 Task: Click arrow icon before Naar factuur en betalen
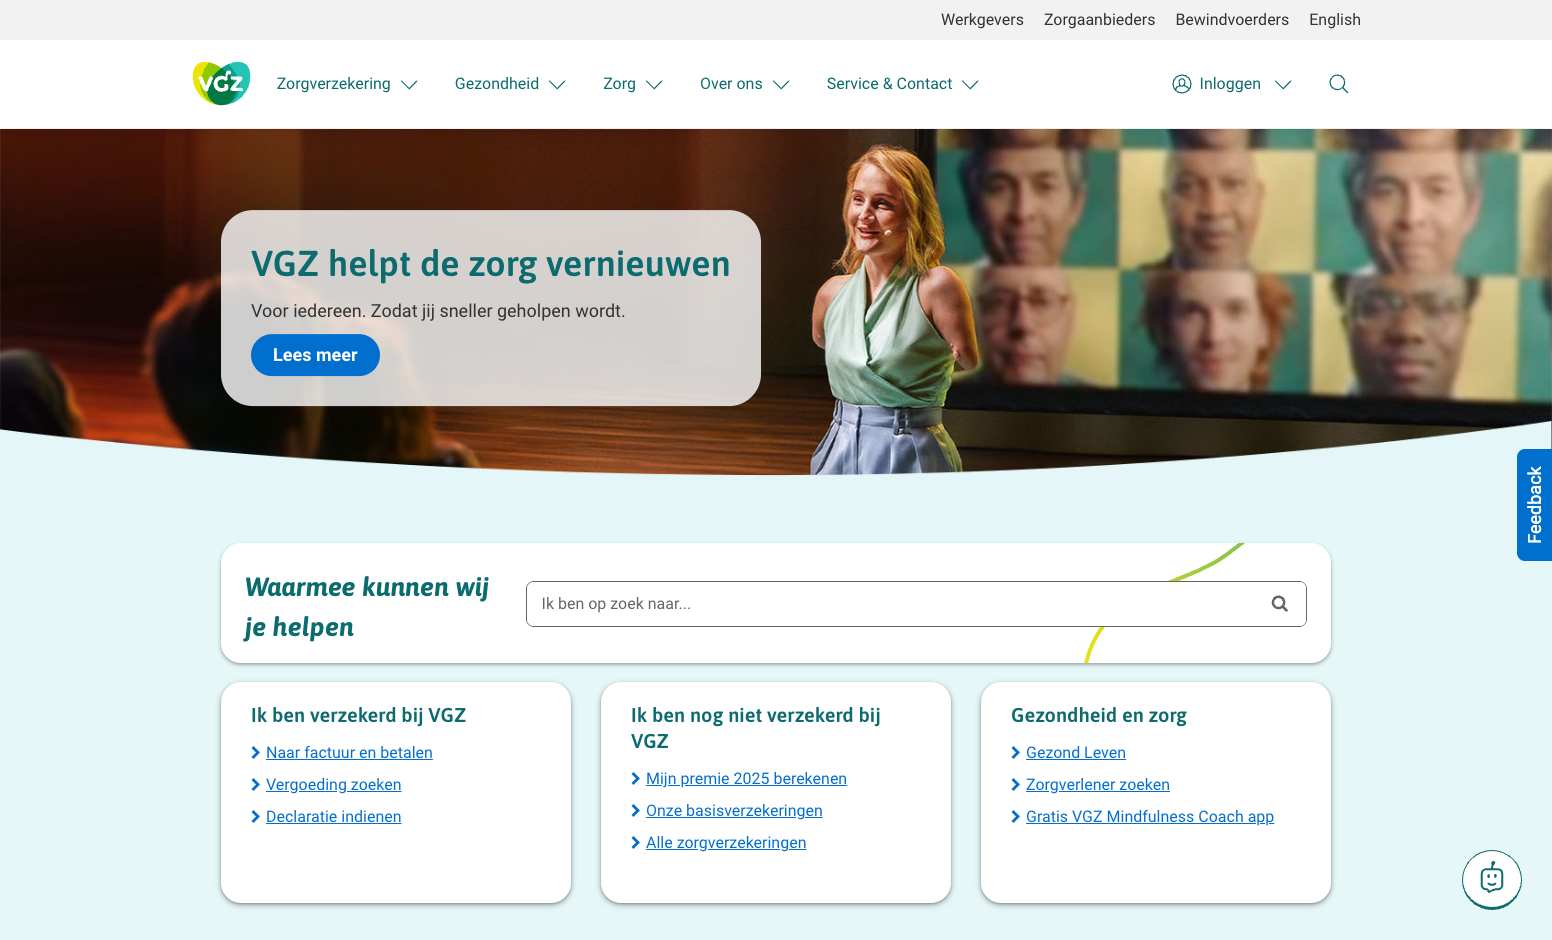tap(255, 753)
